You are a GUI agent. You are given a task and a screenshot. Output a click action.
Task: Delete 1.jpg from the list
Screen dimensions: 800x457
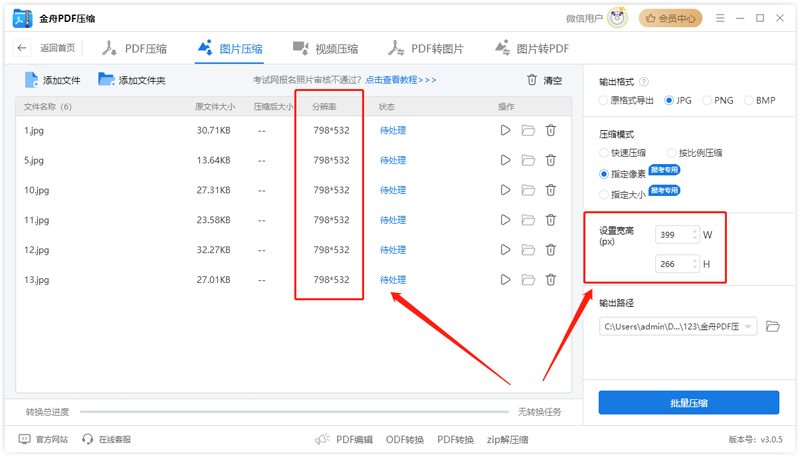(x=551, y=130)
